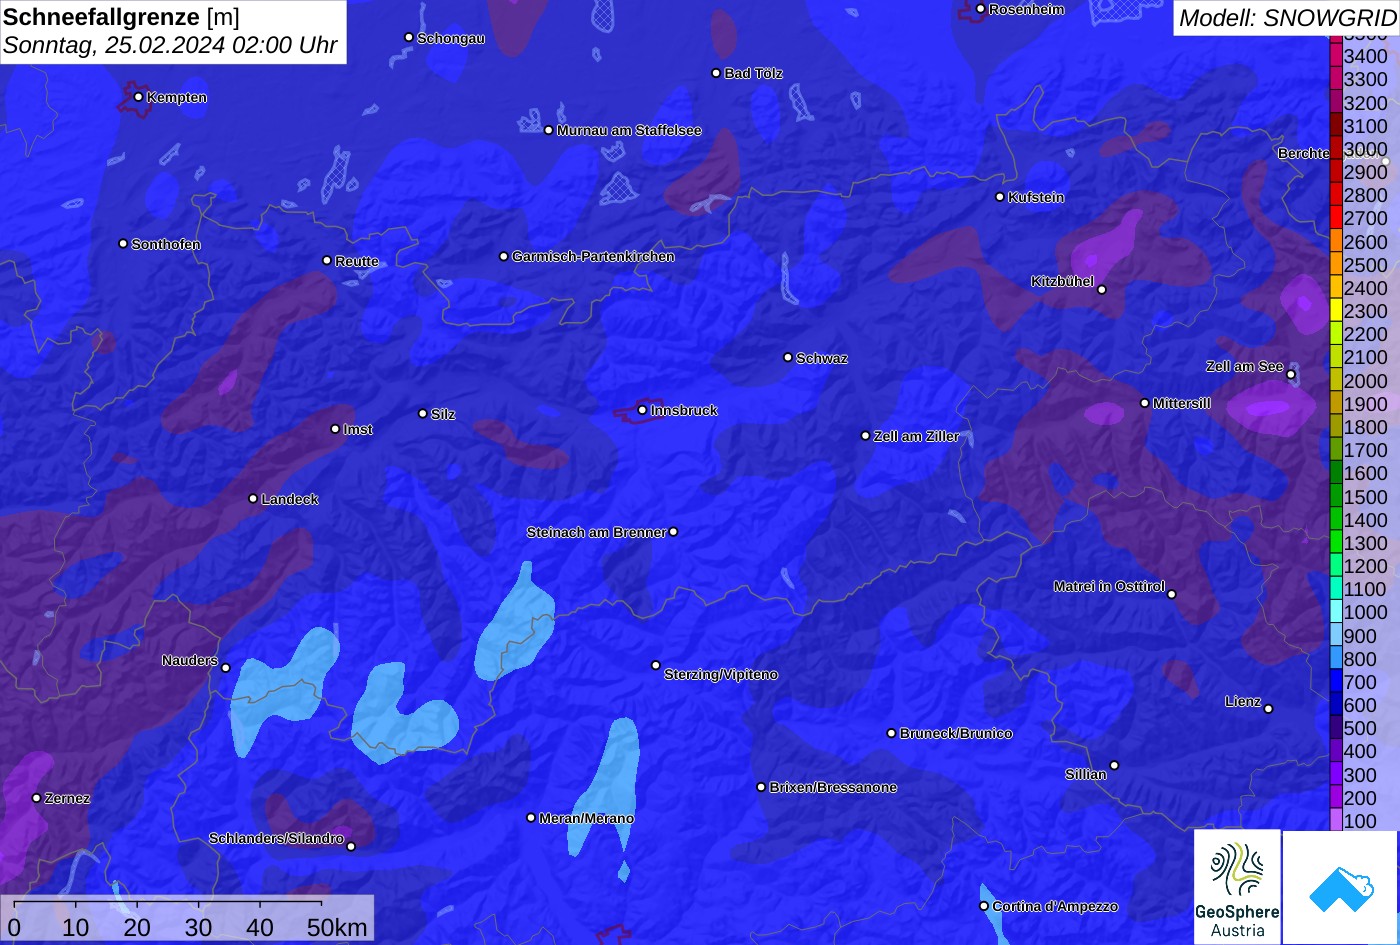
Task: Click the Schongau marker dot
Action: 408,37
